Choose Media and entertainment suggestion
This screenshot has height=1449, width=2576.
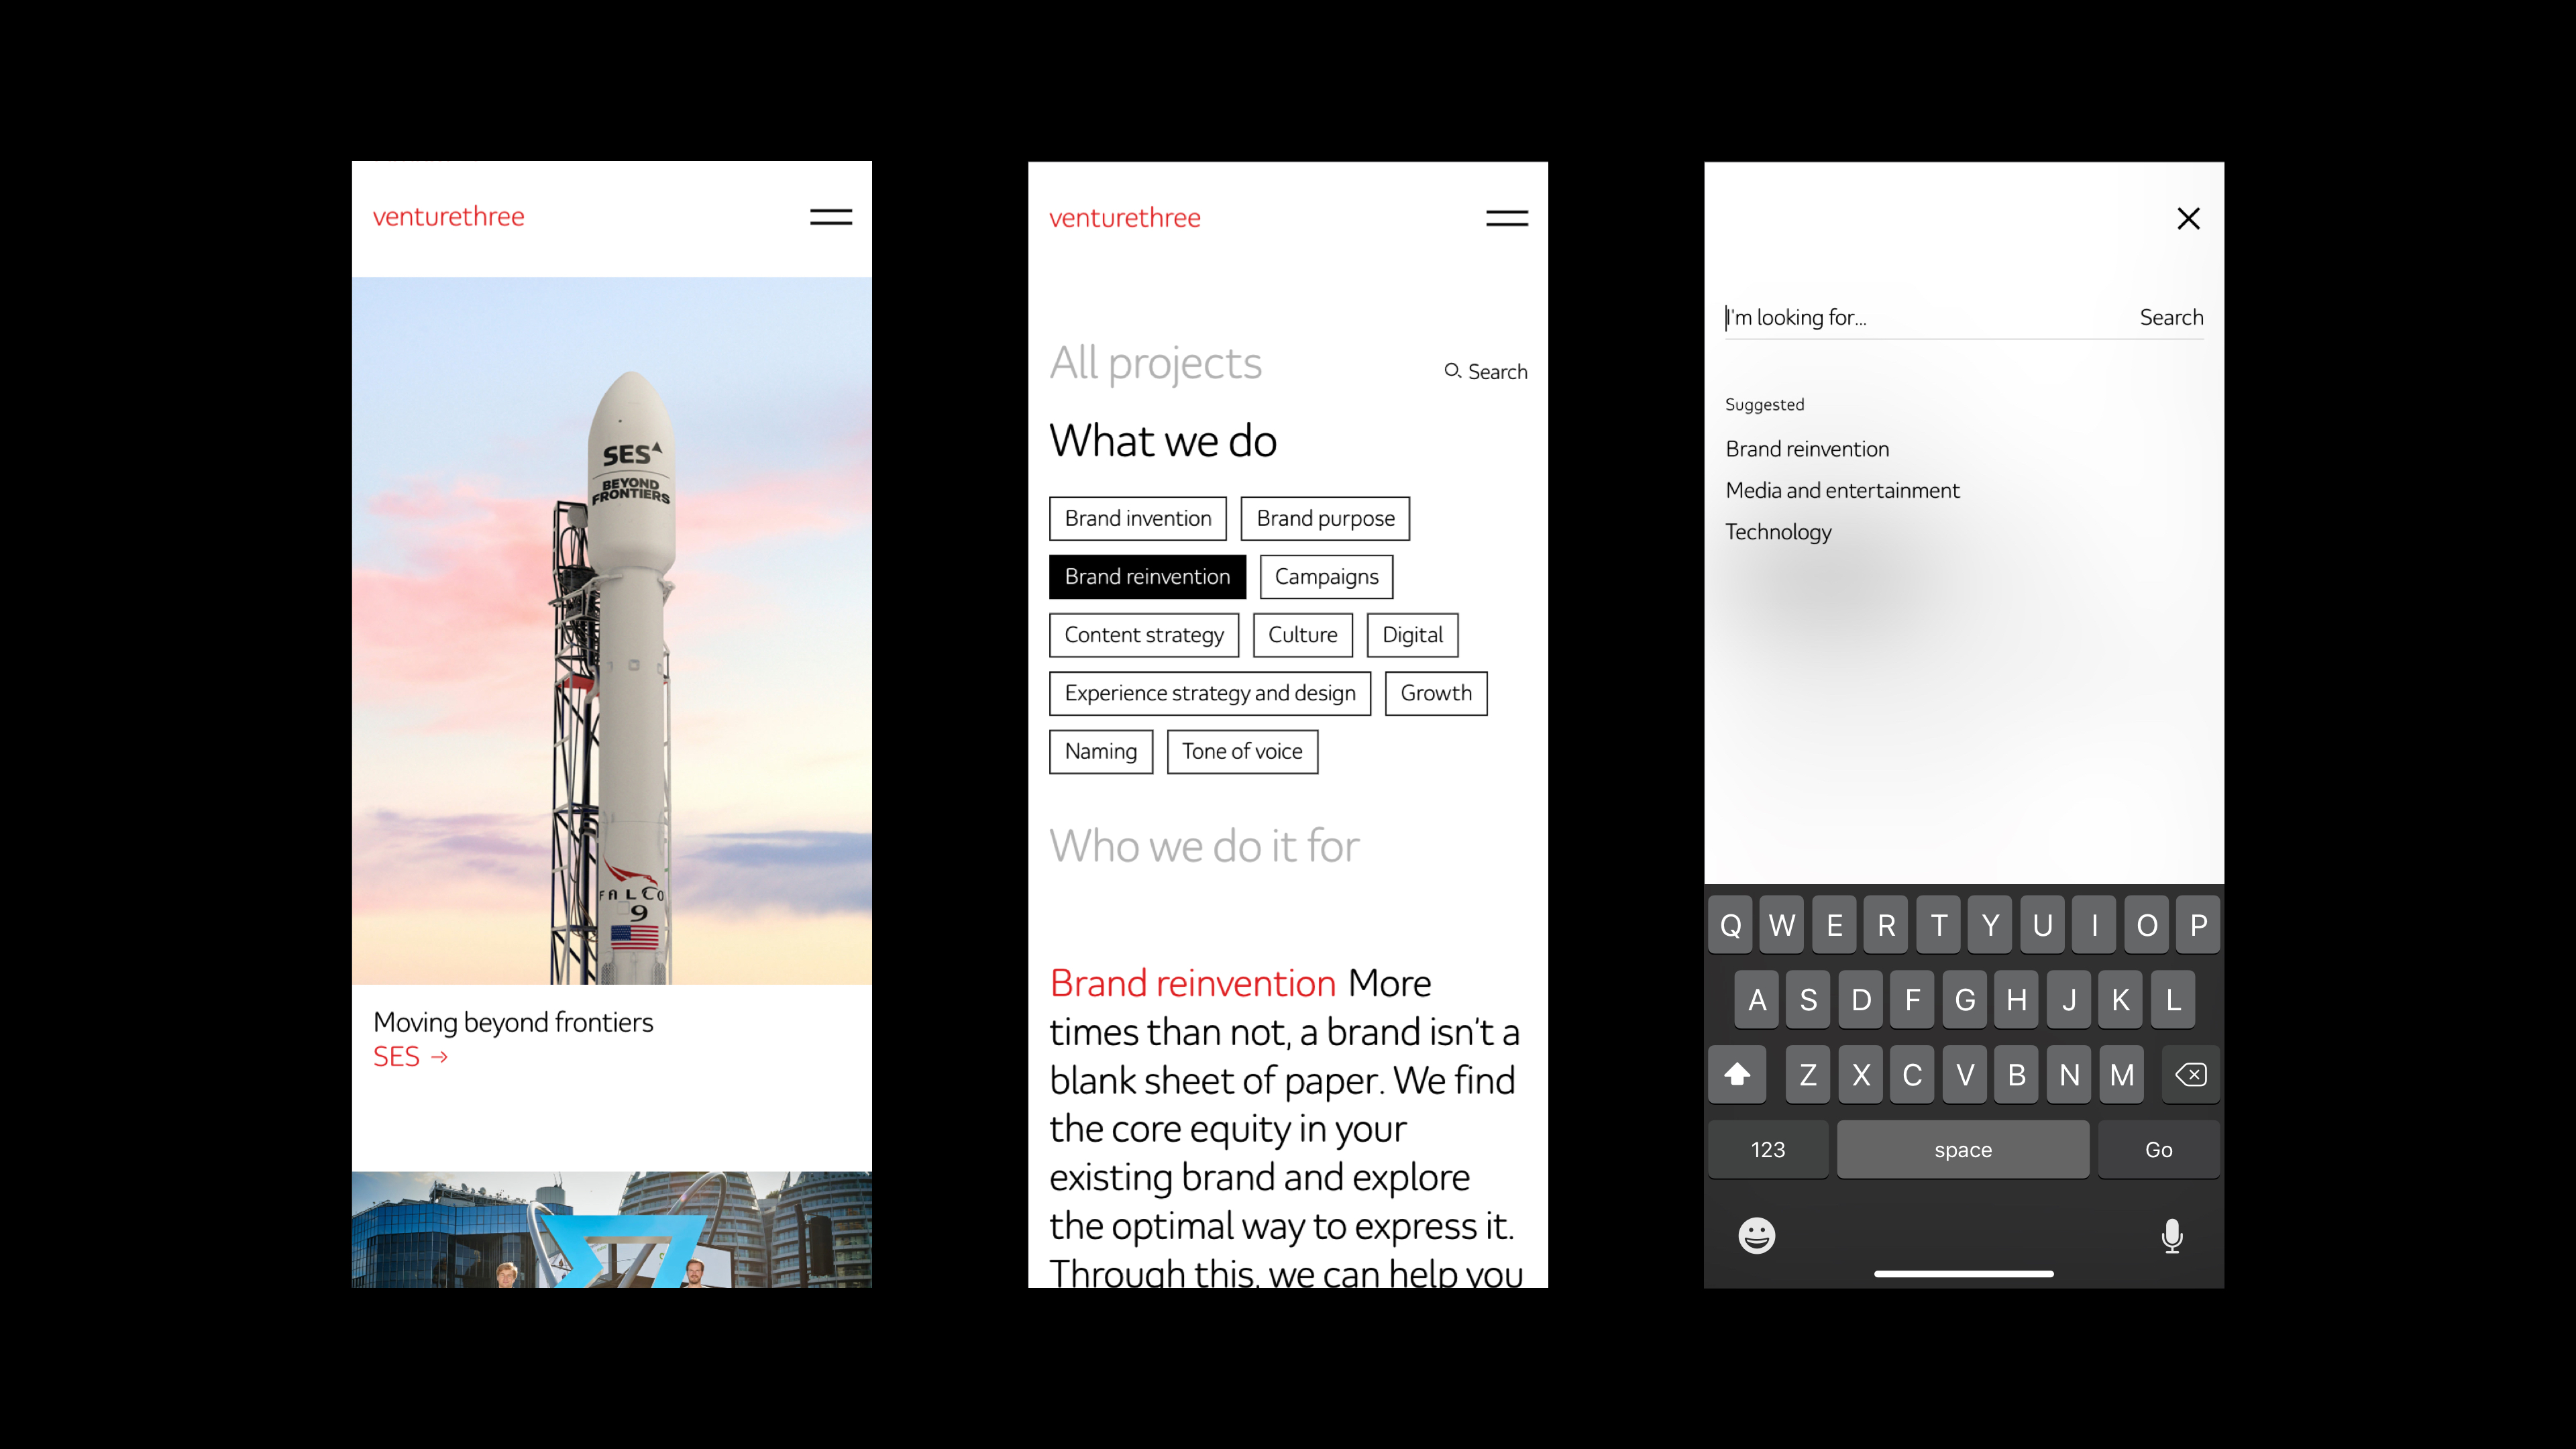1842,491
